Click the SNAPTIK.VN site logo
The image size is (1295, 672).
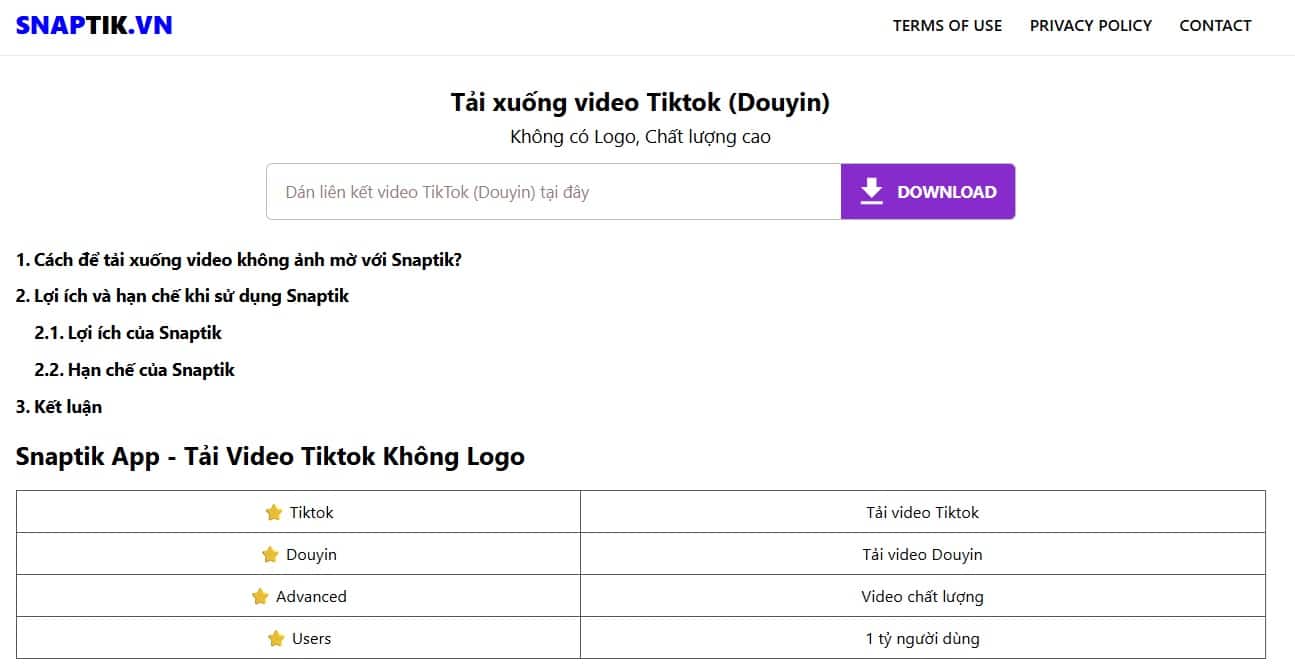pyautogui.click(x=94, y=26)
